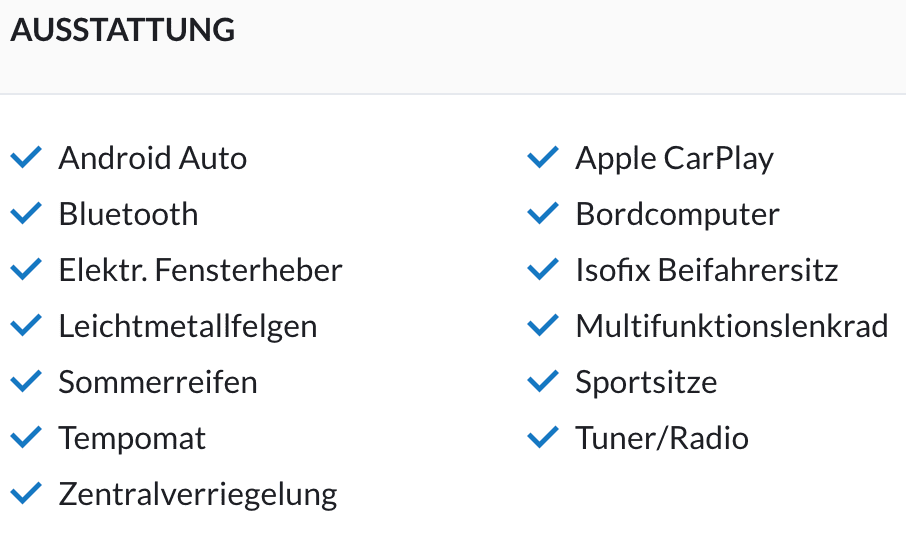This screenshot has height=542, width=906.
Task: Select the checkmark before Elektr. Fensterheber
Action: point(26,269)
